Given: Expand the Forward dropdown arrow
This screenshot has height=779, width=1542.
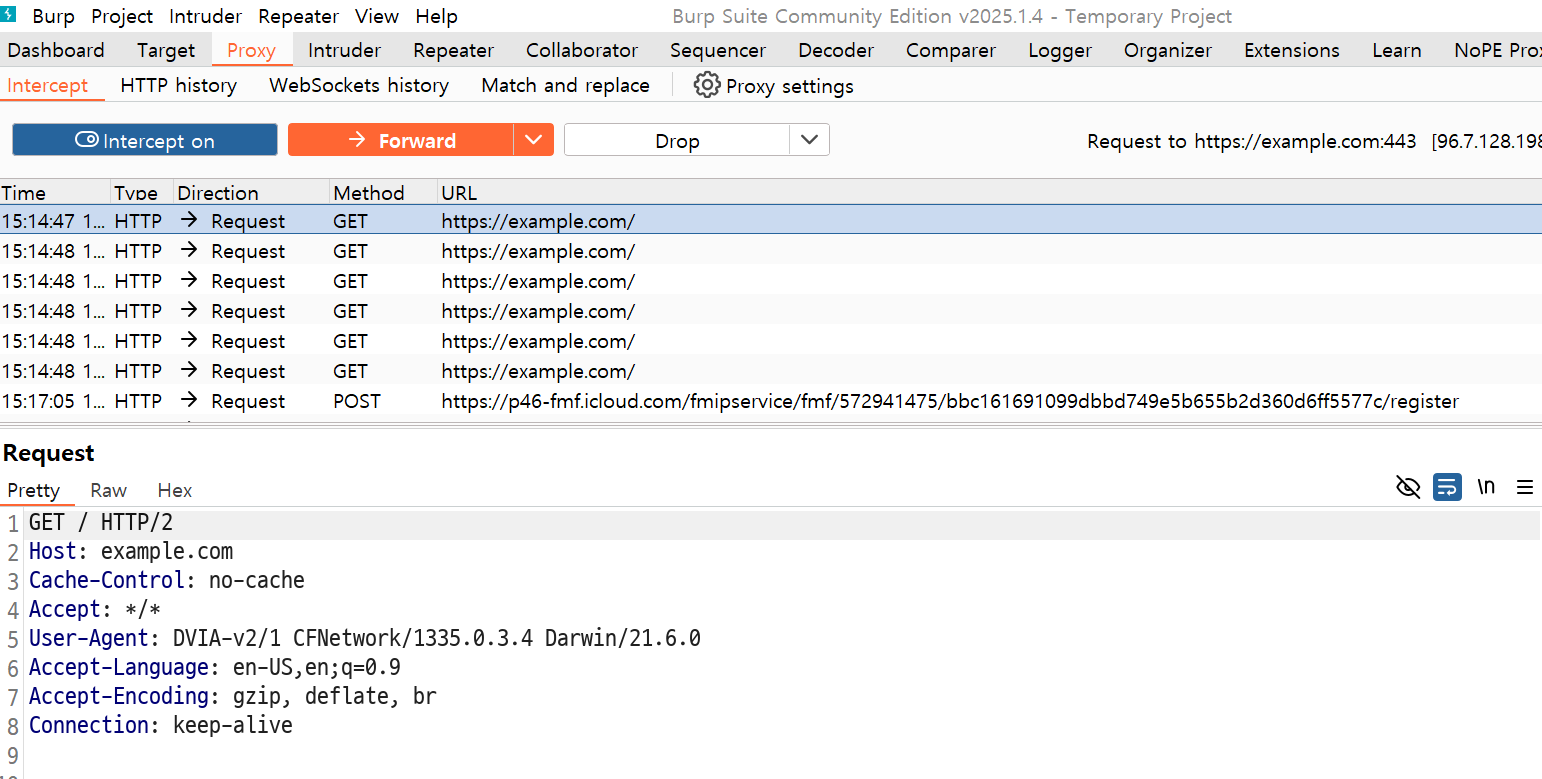Looking at the screenshot, I should click(534, 140).
